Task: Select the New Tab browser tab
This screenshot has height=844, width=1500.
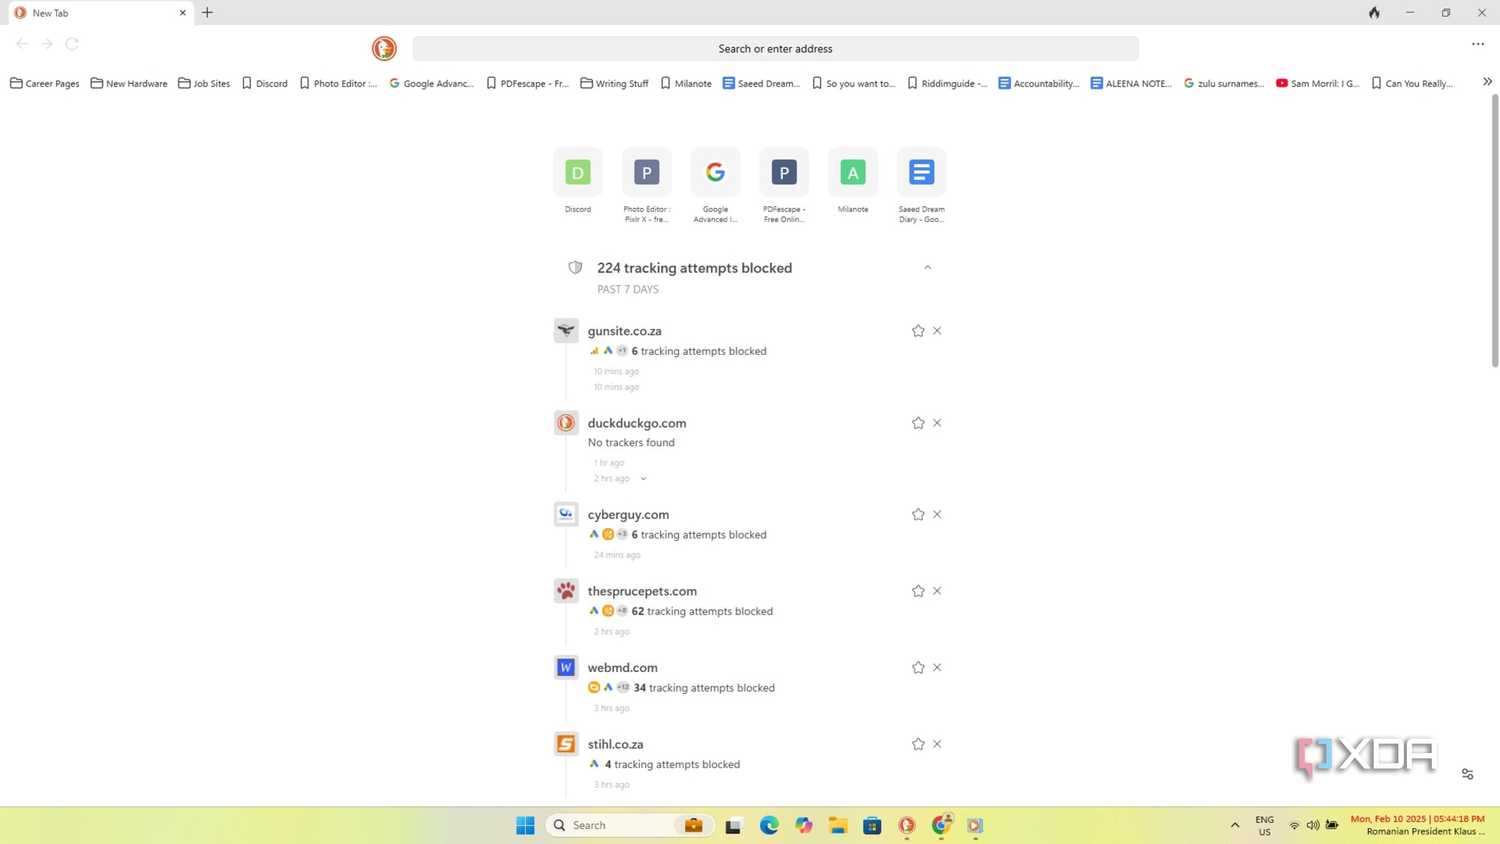Action: pyautogui.click(x=100, y=13)
